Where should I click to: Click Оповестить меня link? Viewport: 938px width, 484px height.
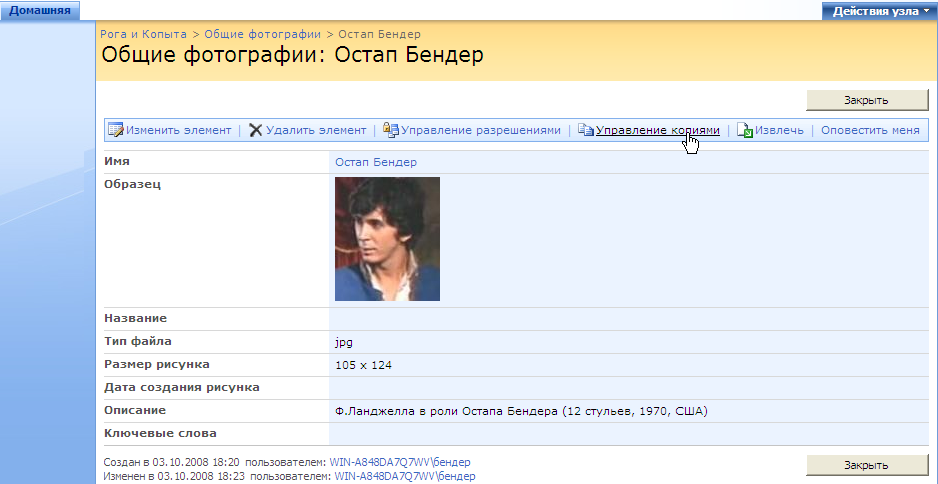pos(870,130)
